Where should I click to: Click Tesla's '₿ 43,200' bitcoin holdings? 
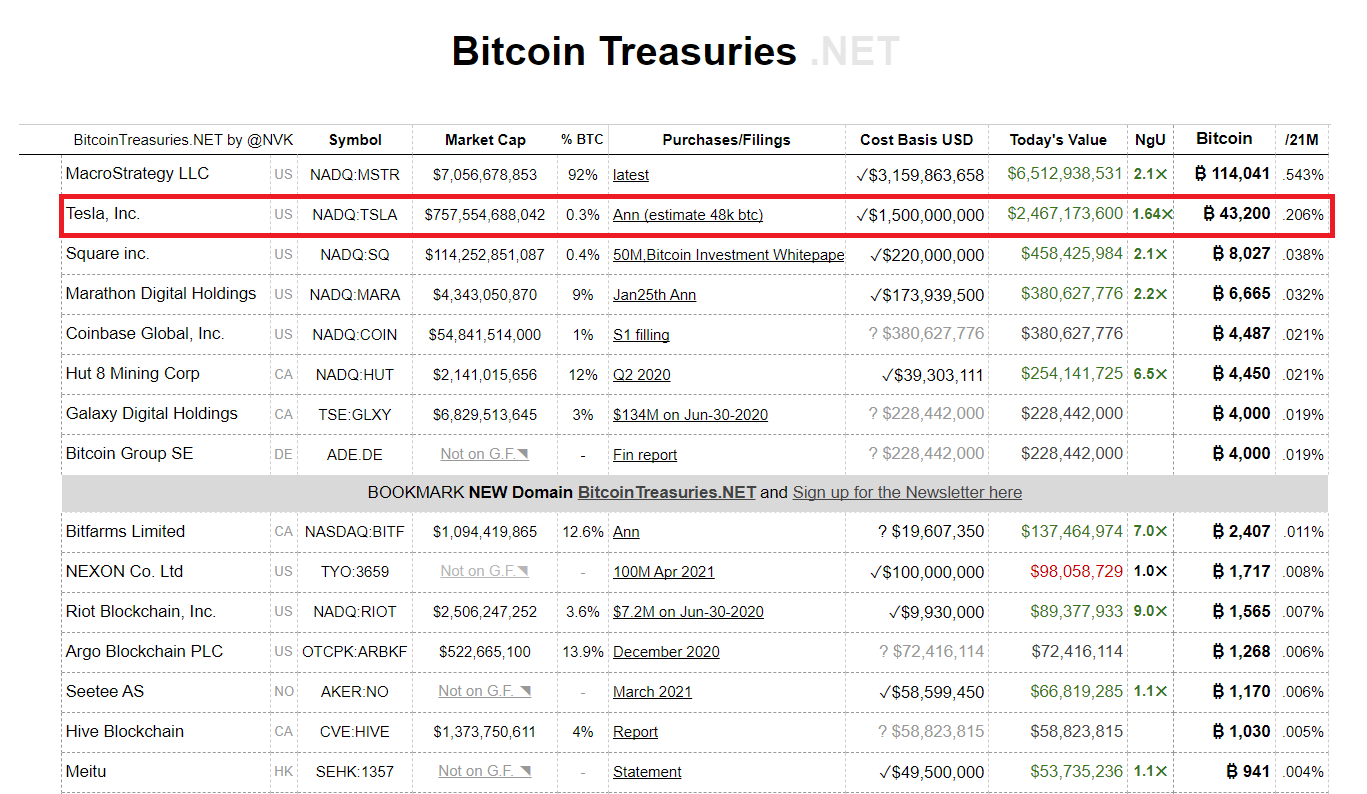[1237, 214]
